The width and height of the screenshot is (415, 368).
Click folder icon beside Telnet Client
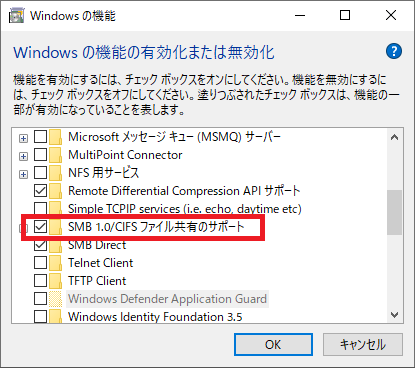coord(55,263)
